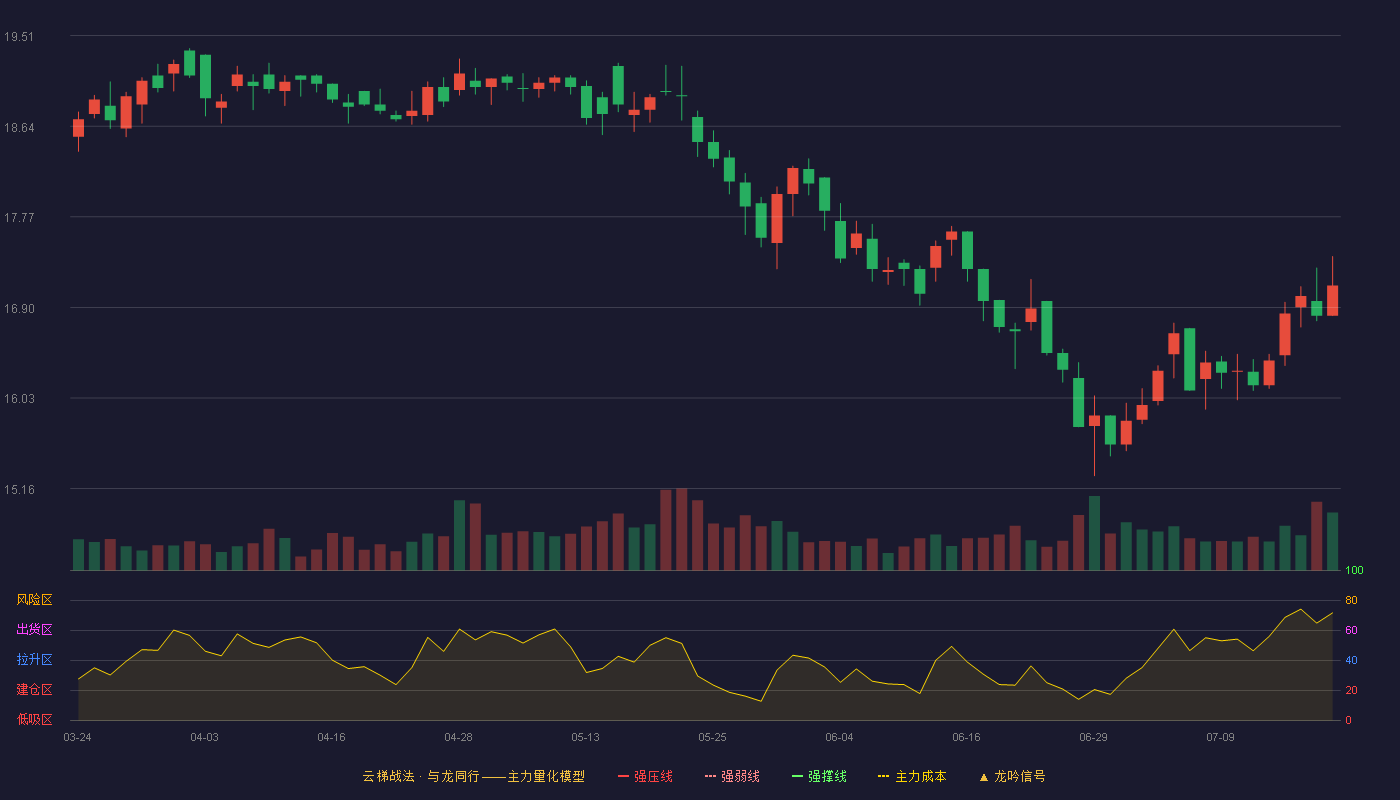The width and height of the screenshot is (1400, 800).
Task: Toggle the 强压线 legend entry
Action: pyautogui.click(x=645, y=776)
